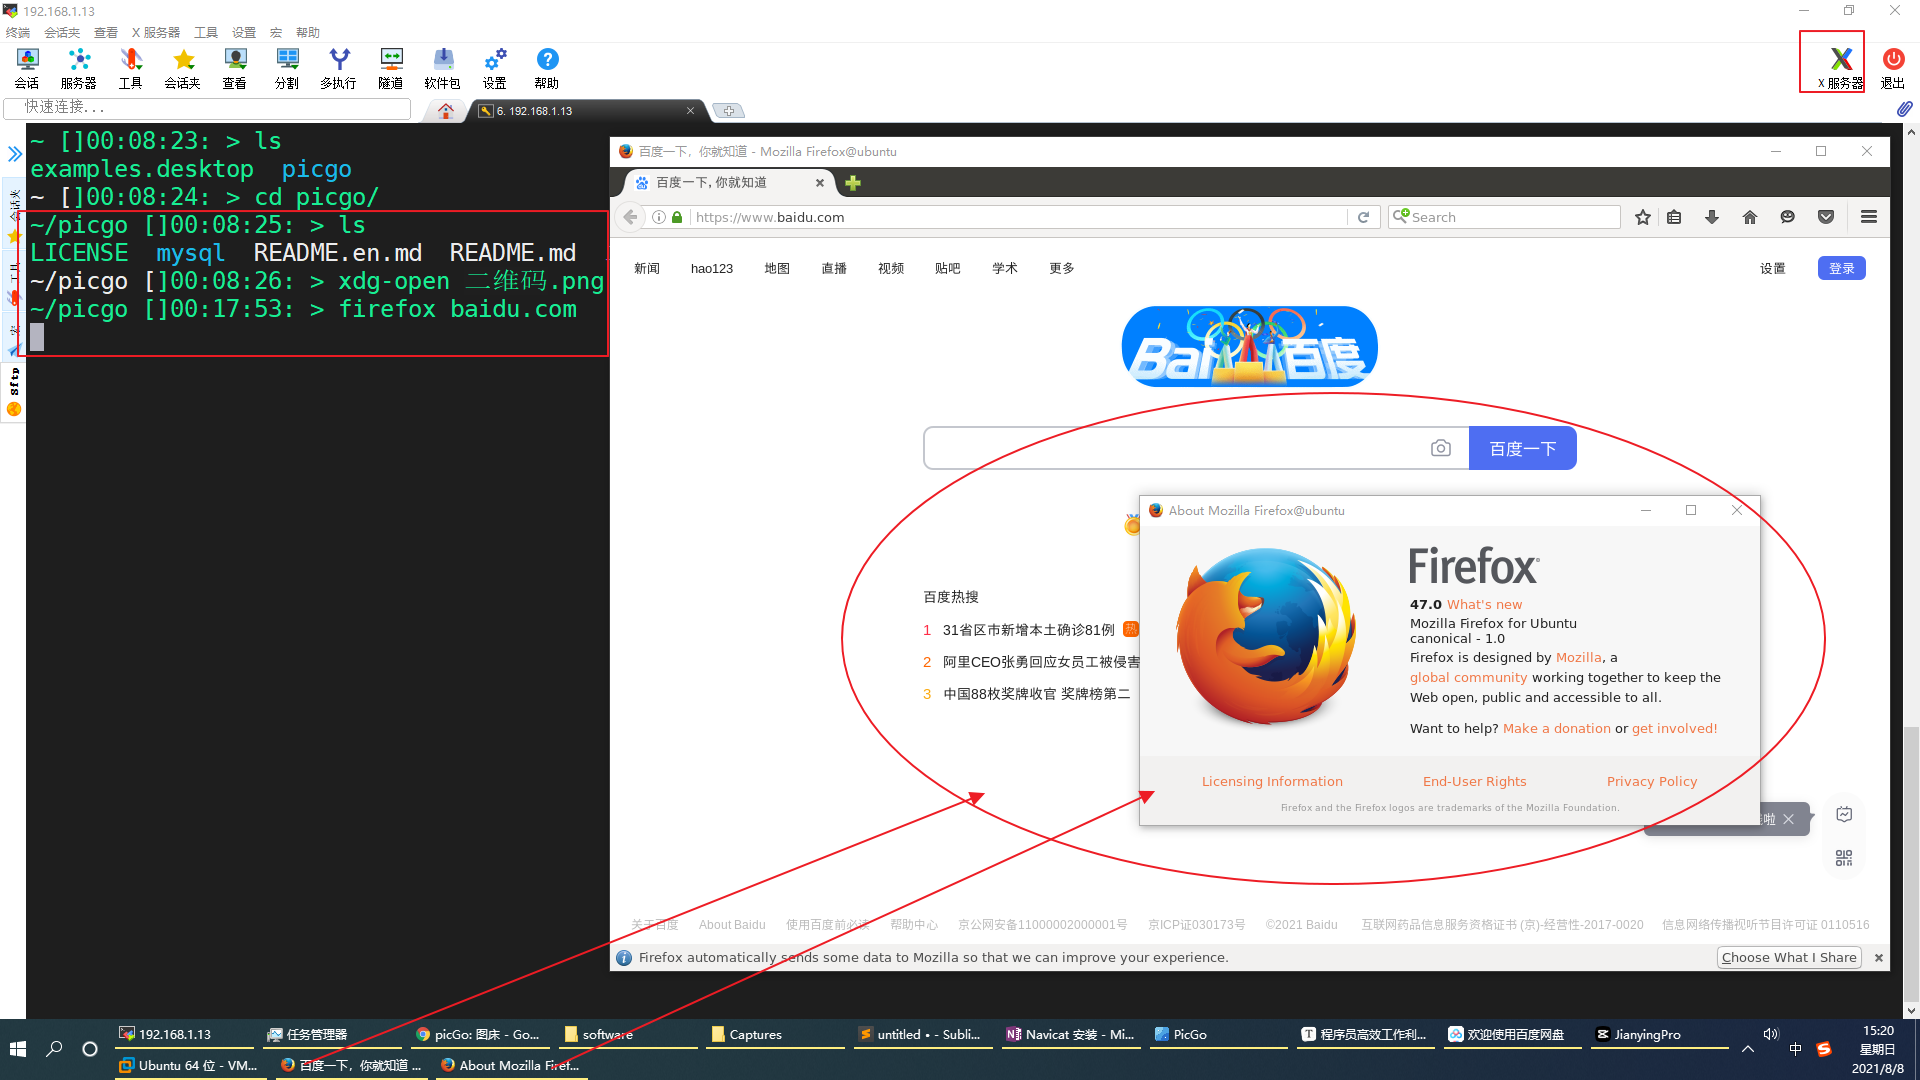The height and width of the screenshot is (1080, 1920).
Task: Select the 分割 (Split) toolbar icon
Action: (x=287, y=68)
